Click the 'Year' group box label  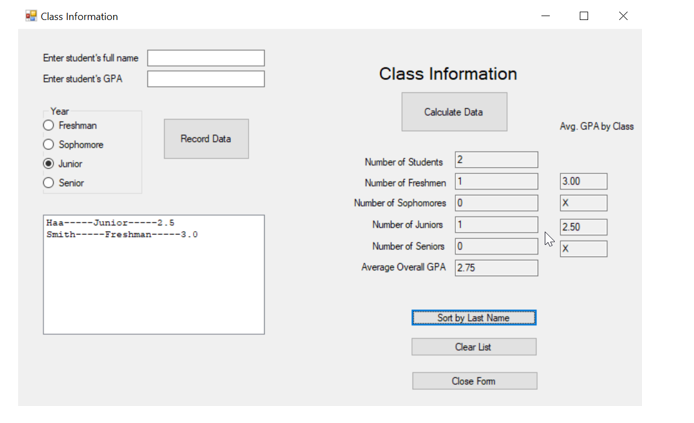click(59, 111)
